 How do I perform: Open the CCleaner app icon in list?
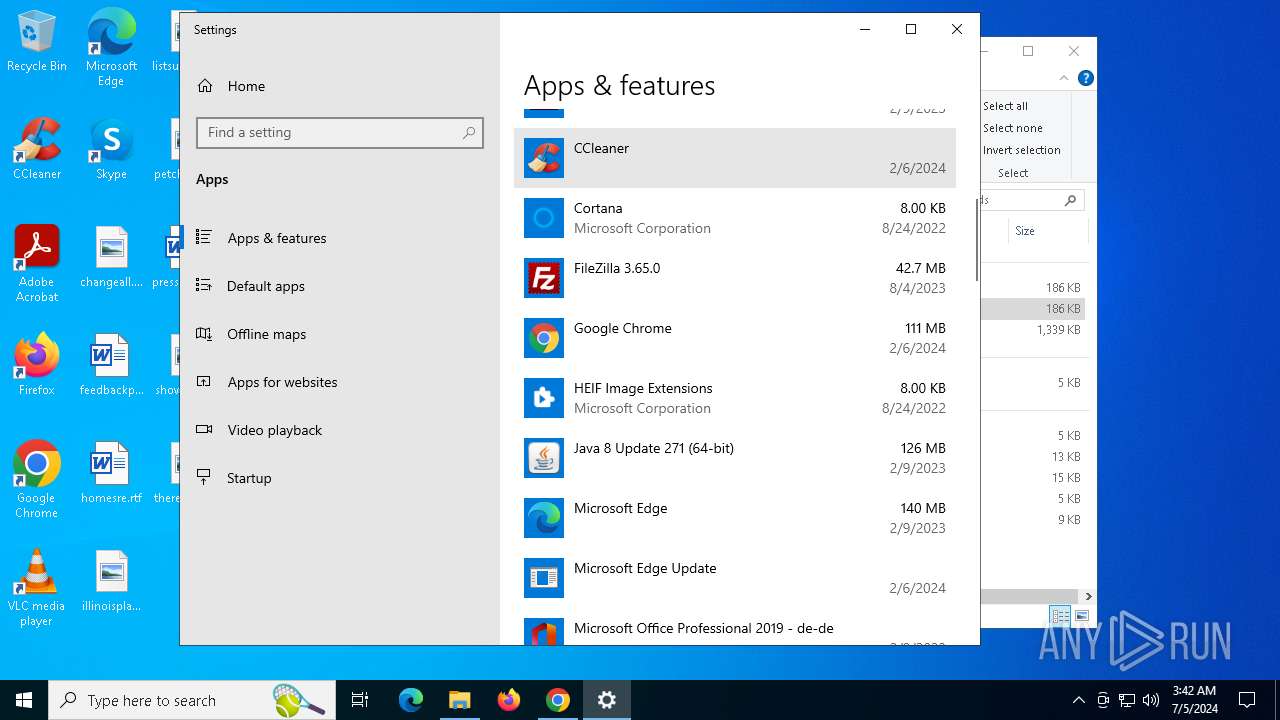(544, 158)
